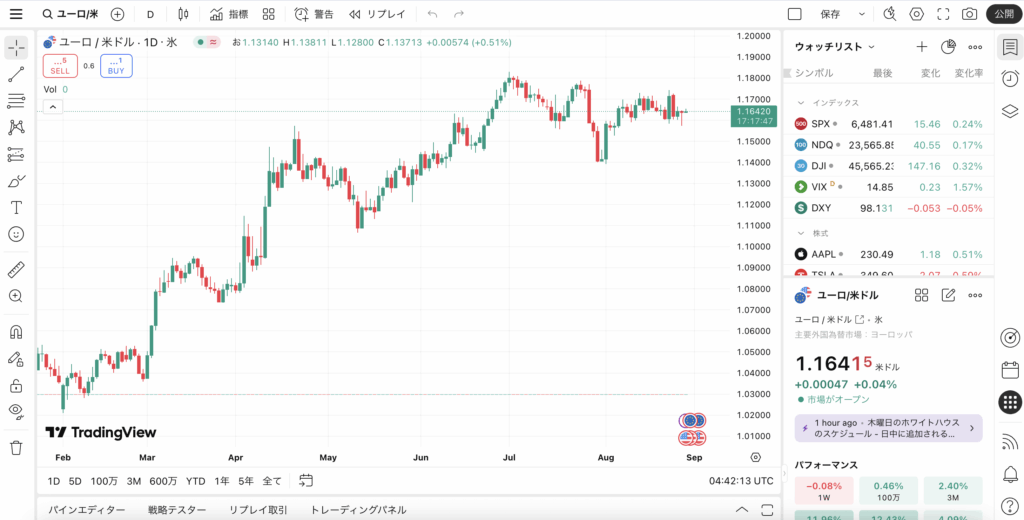The height and width of the screenshot is (520, 1024).
Task: Select the 3M time range
Action: point(133,481)
